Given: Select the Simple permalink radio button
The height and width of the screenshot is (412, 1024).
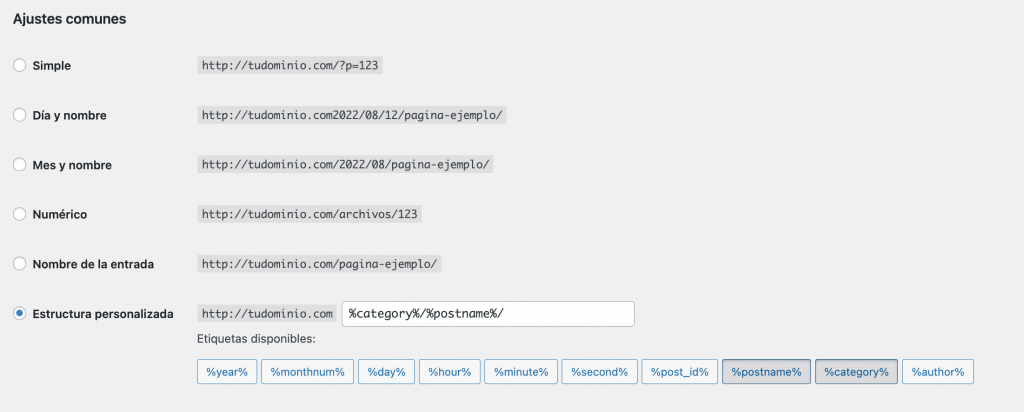Looking at the screenshot, I should pos(20,65).
